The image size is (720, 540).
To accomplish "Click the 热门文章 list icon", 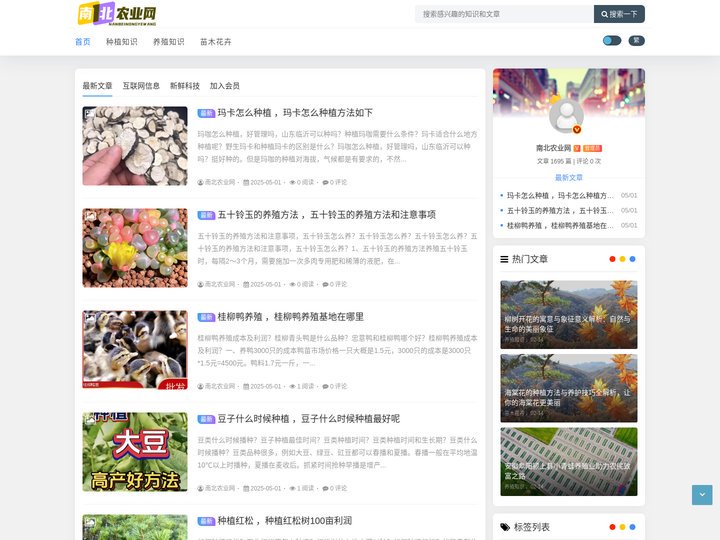I will click(x=504, y=259).
